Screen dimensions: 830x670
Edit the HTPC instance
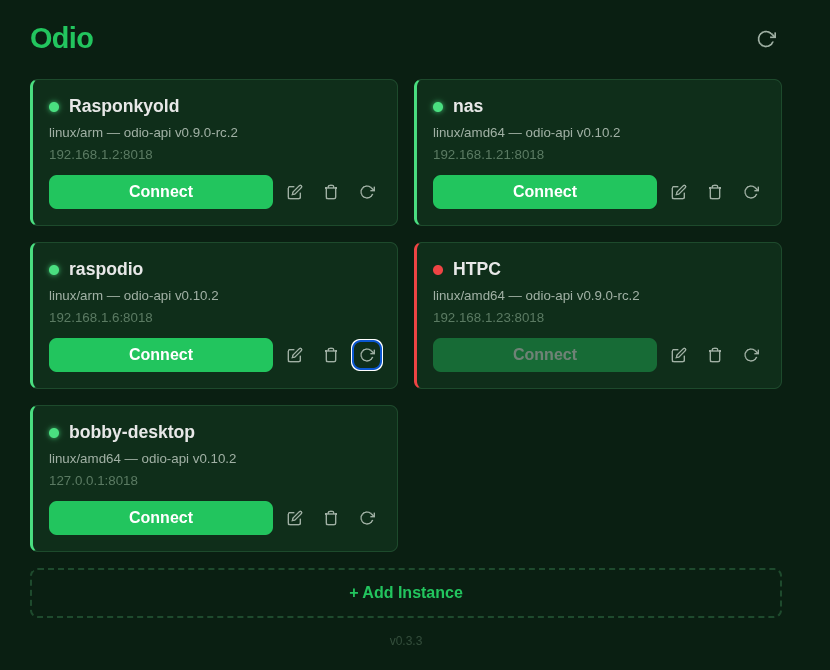tap(678, 355)
